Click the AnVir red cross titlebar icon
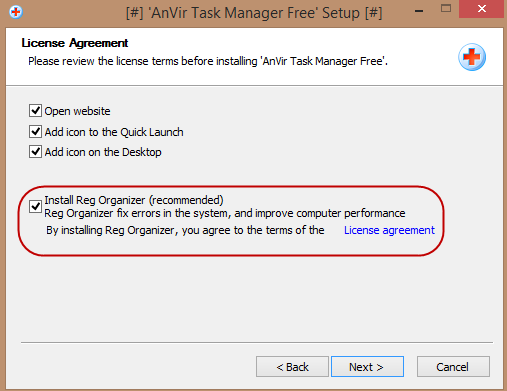This screenshot has width=507, height=391. point(16,13)
